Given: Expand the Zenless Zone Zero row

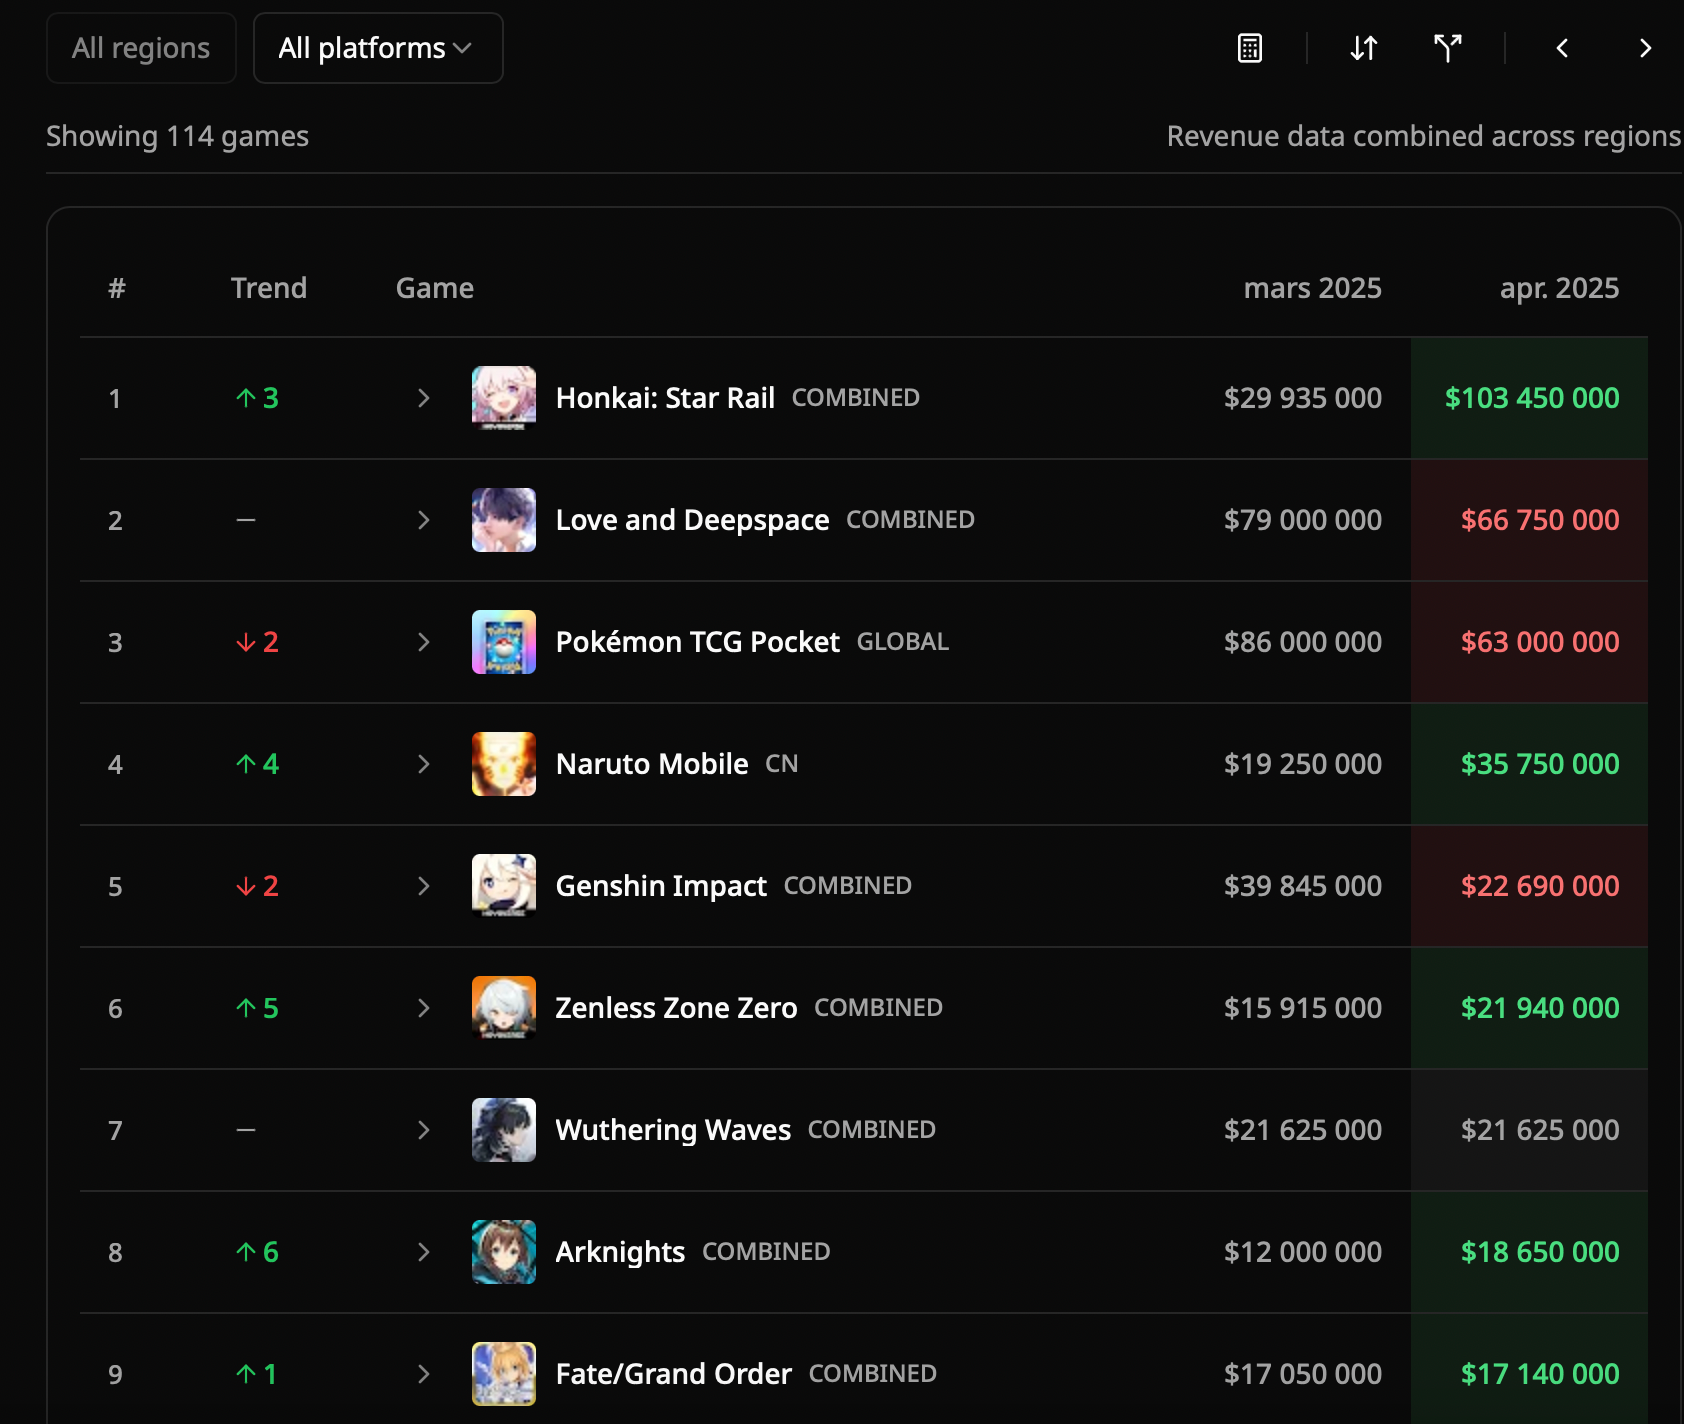Looking at the screenshot, I should [x=424, y=1008].
